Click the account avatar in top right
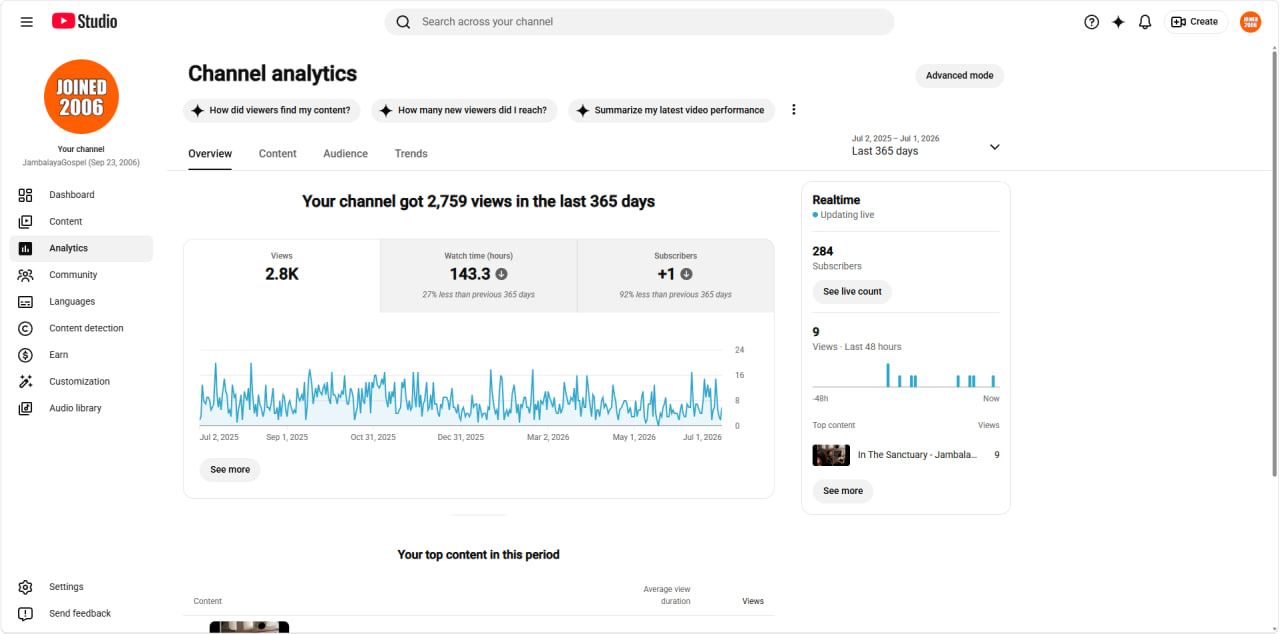Viewport: 1280px width, 634px height. pos(1250,22)
